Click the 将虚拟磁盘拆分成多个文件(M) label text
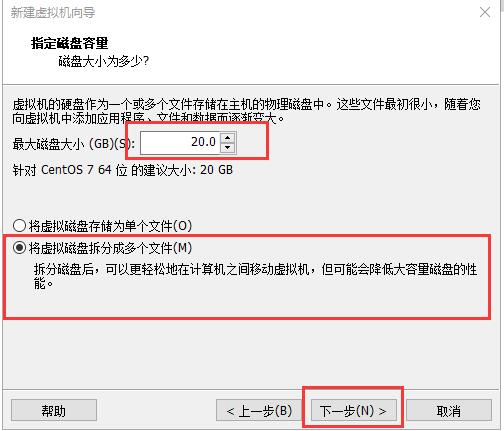 110,248
